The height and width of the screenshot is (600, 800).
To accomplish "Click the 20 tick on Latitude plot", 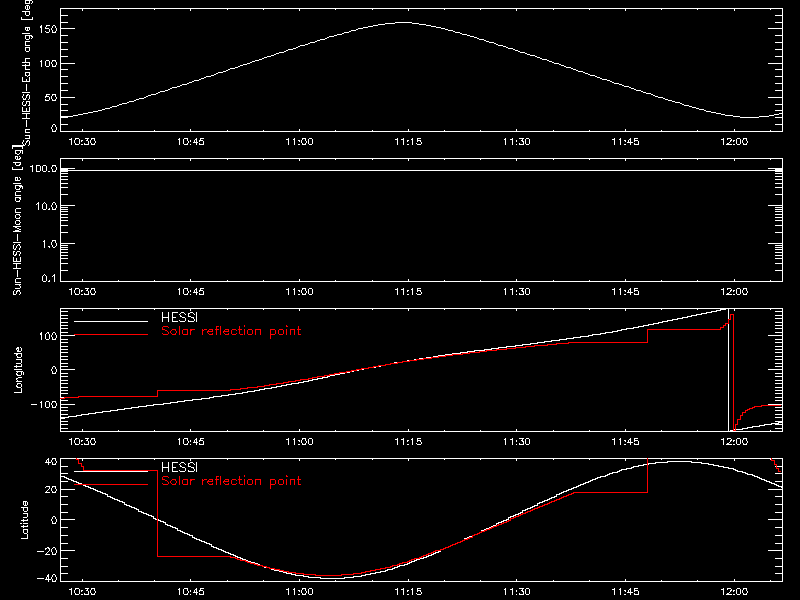I will coord(51,490).
